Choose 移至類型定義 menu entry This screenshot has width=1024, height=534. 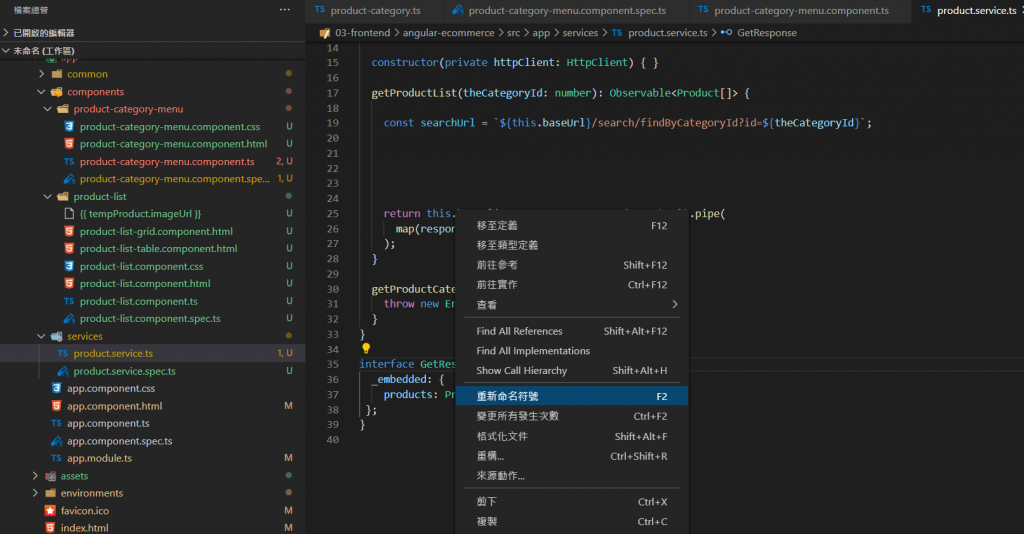point(572,245)
